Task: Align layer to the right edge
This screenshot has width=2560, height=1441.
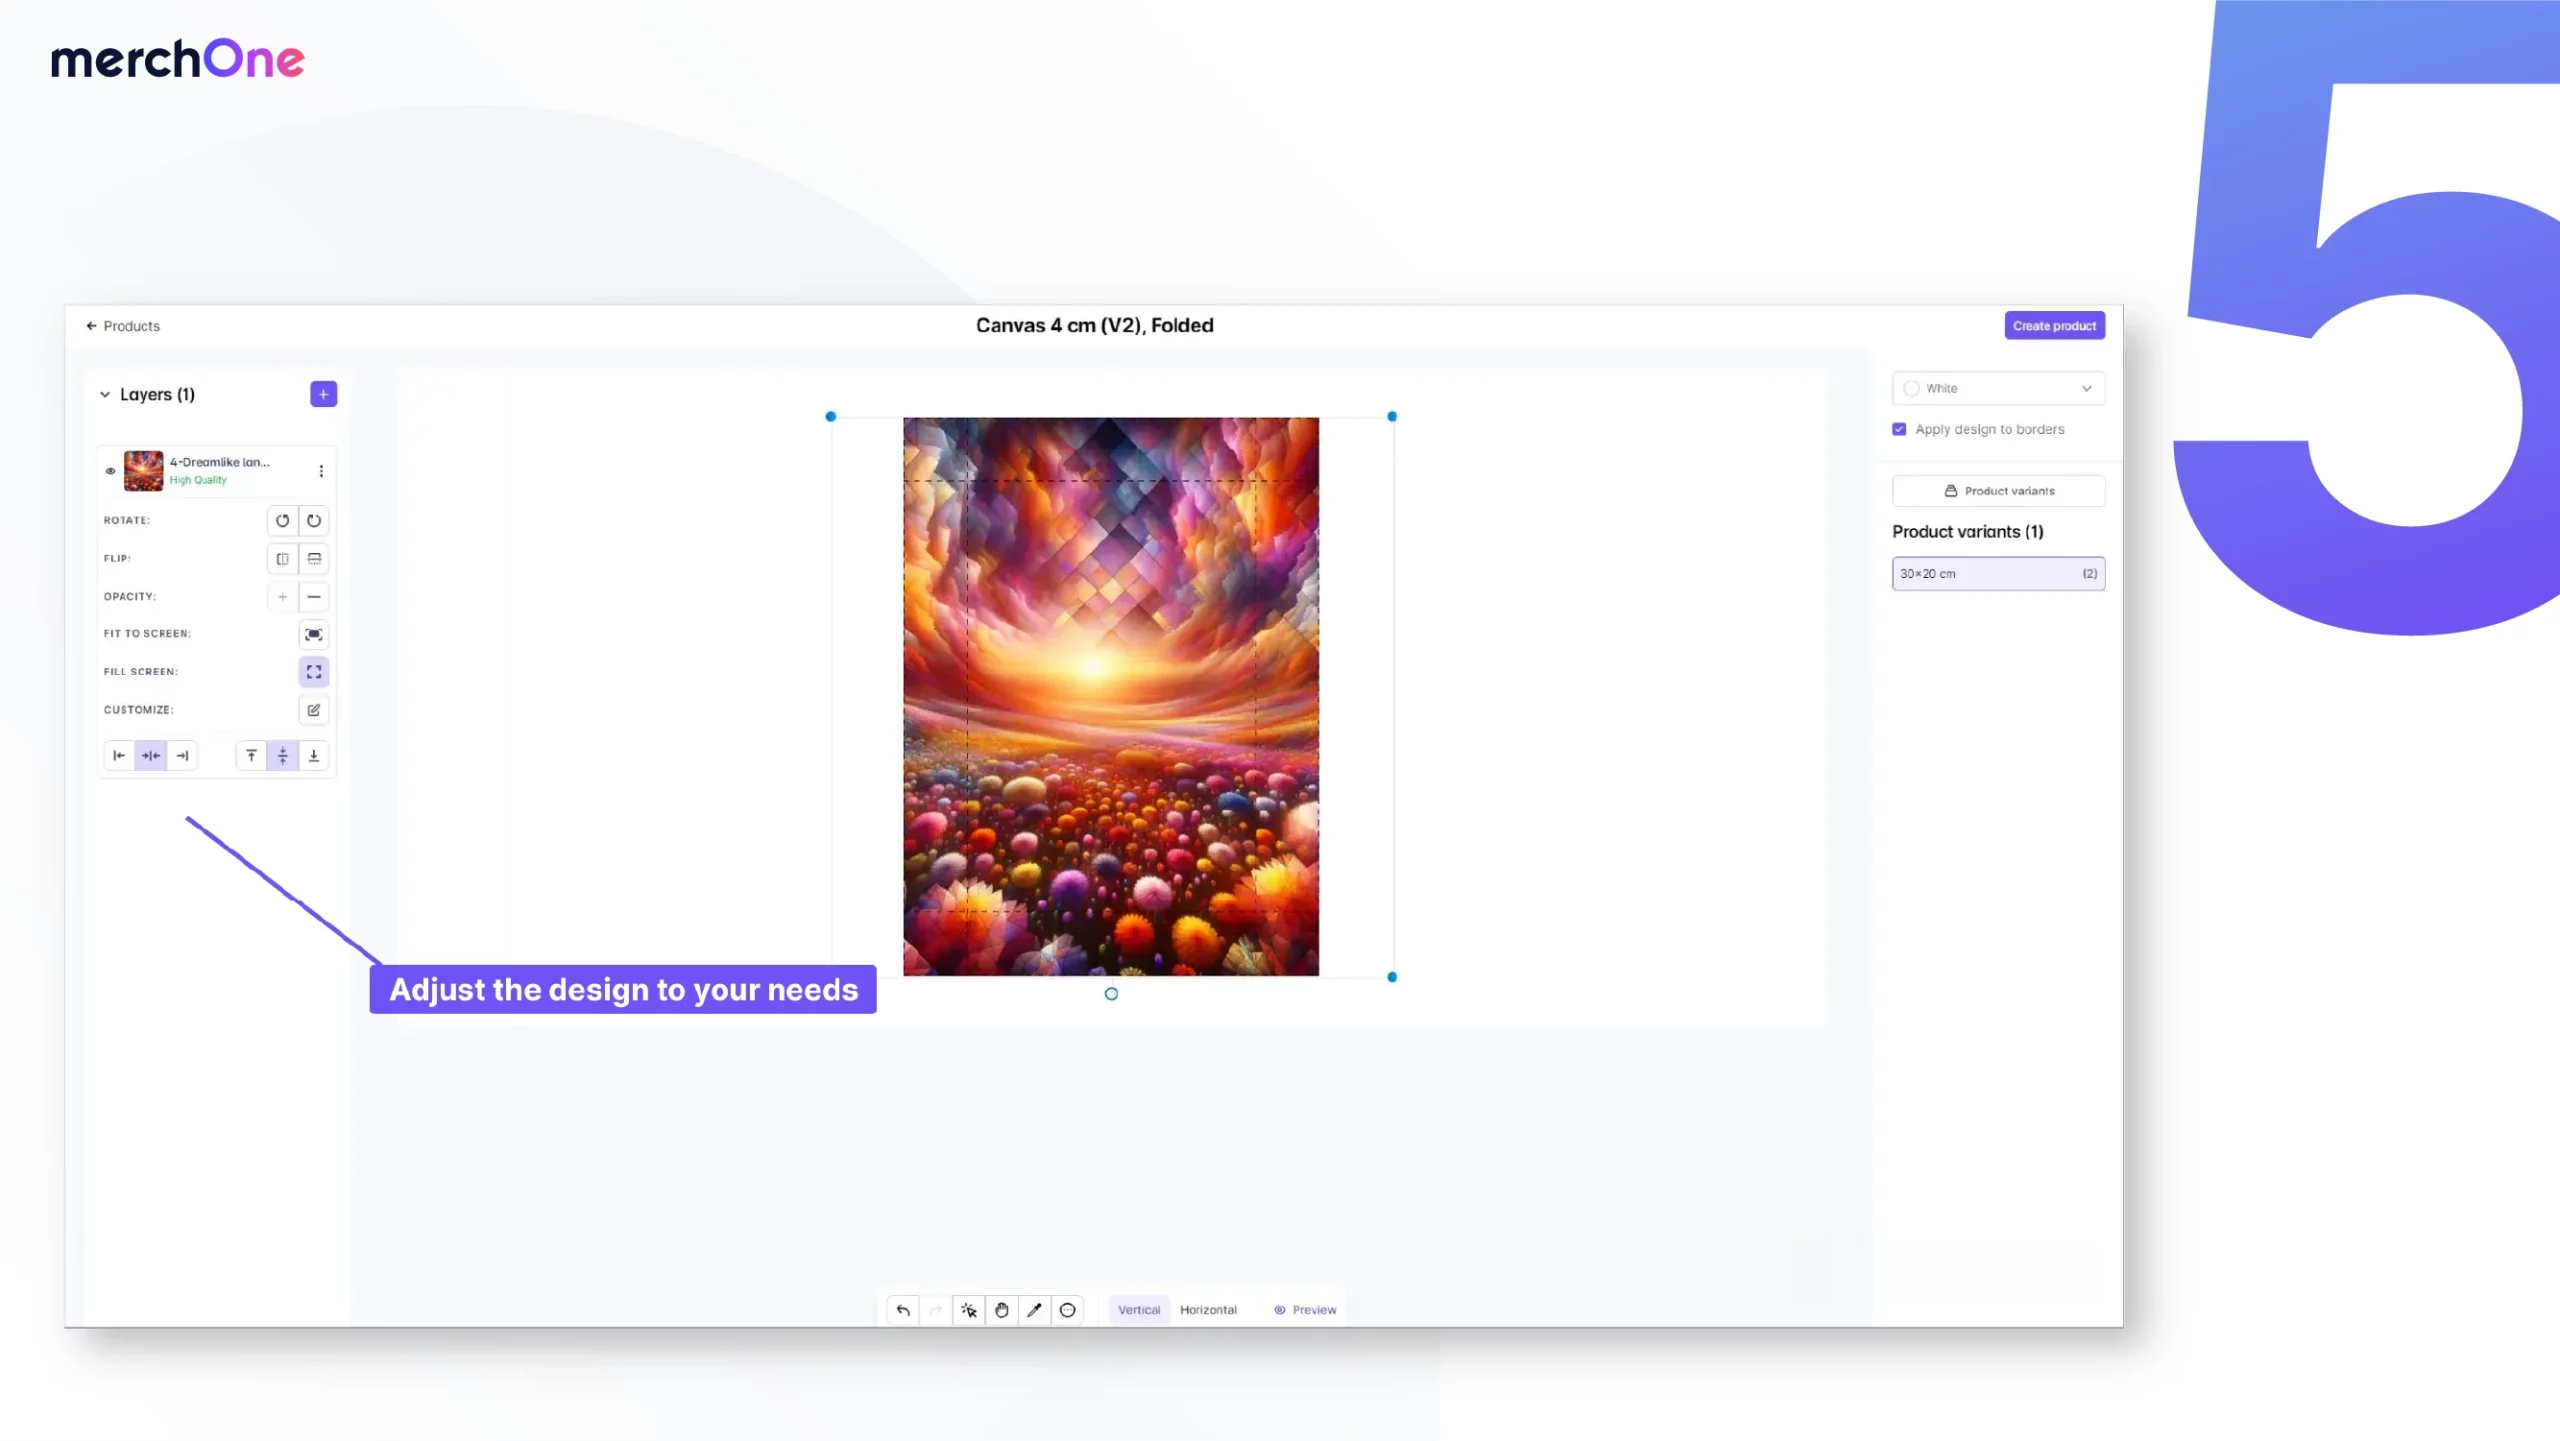Action: pos(182,756)
